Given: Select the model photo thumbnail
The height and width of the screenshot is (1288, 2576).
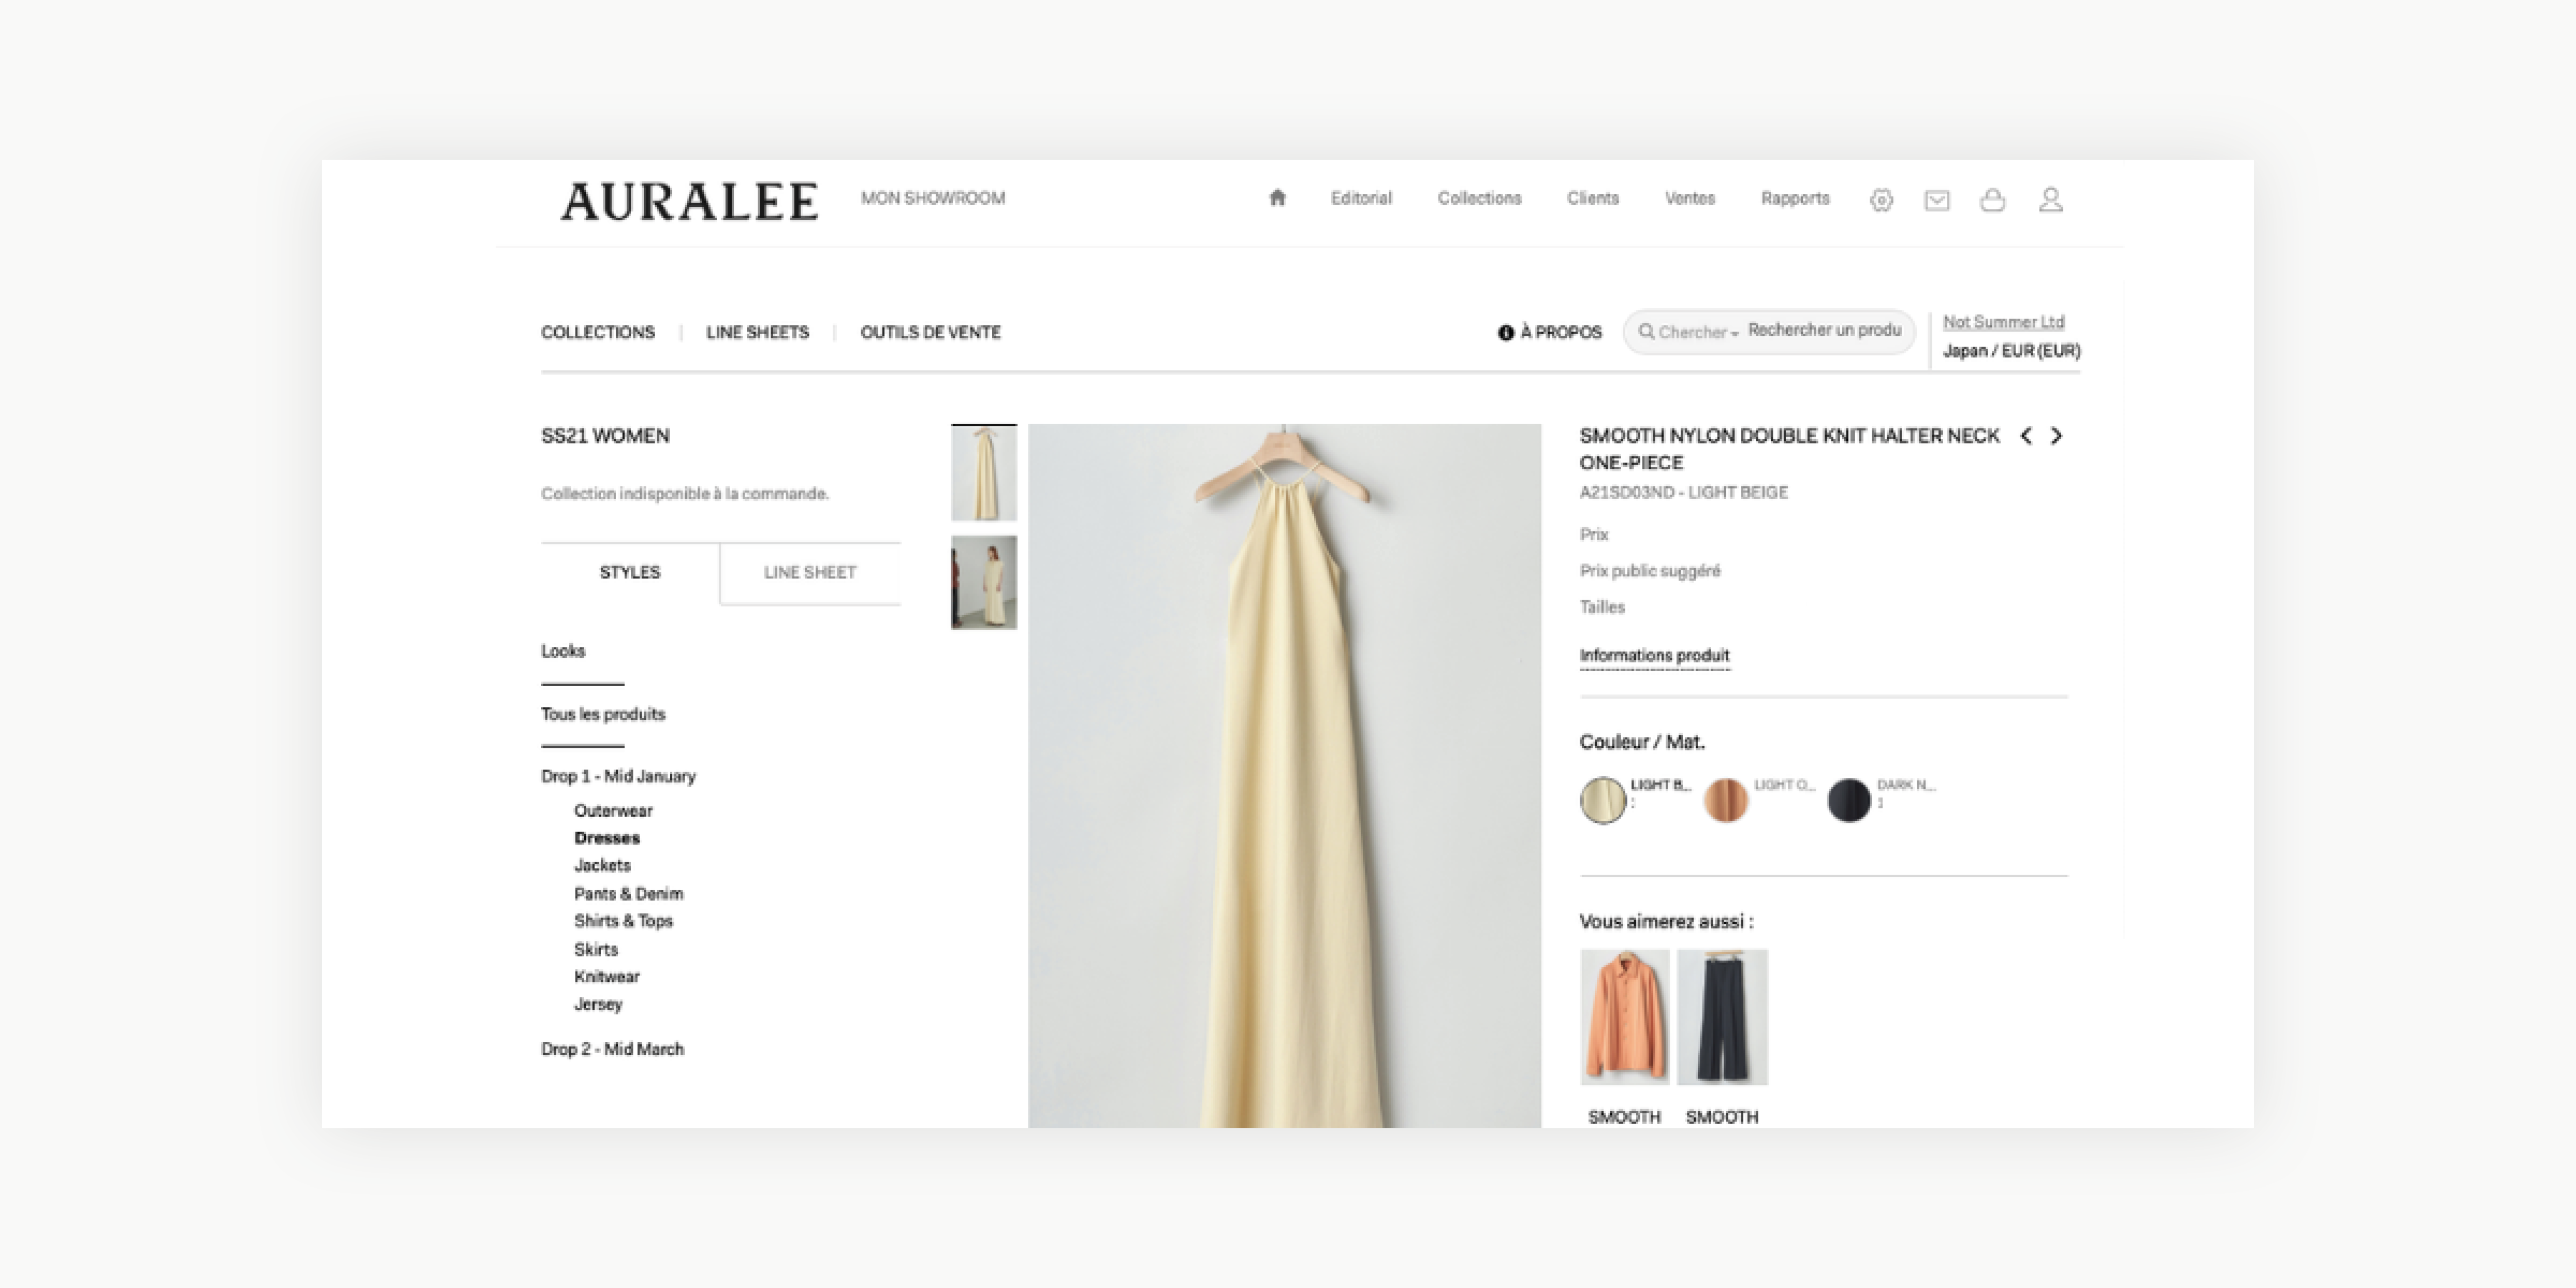Looking at the screenshot, I should click(x=984, y=582).
